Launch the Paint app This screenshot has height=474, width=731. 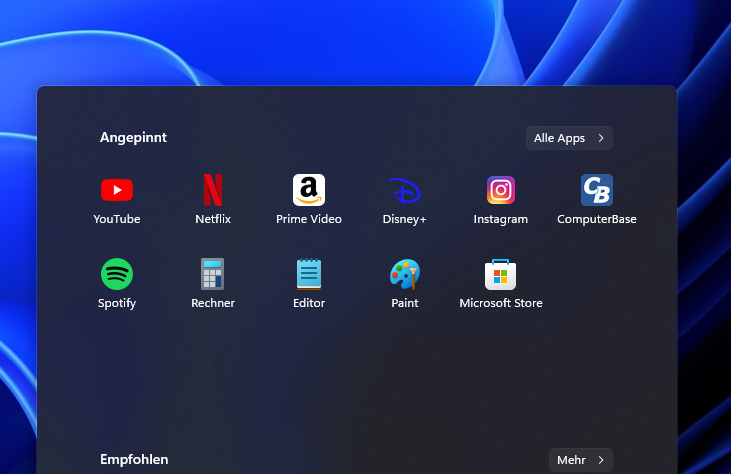click(405, 283)
